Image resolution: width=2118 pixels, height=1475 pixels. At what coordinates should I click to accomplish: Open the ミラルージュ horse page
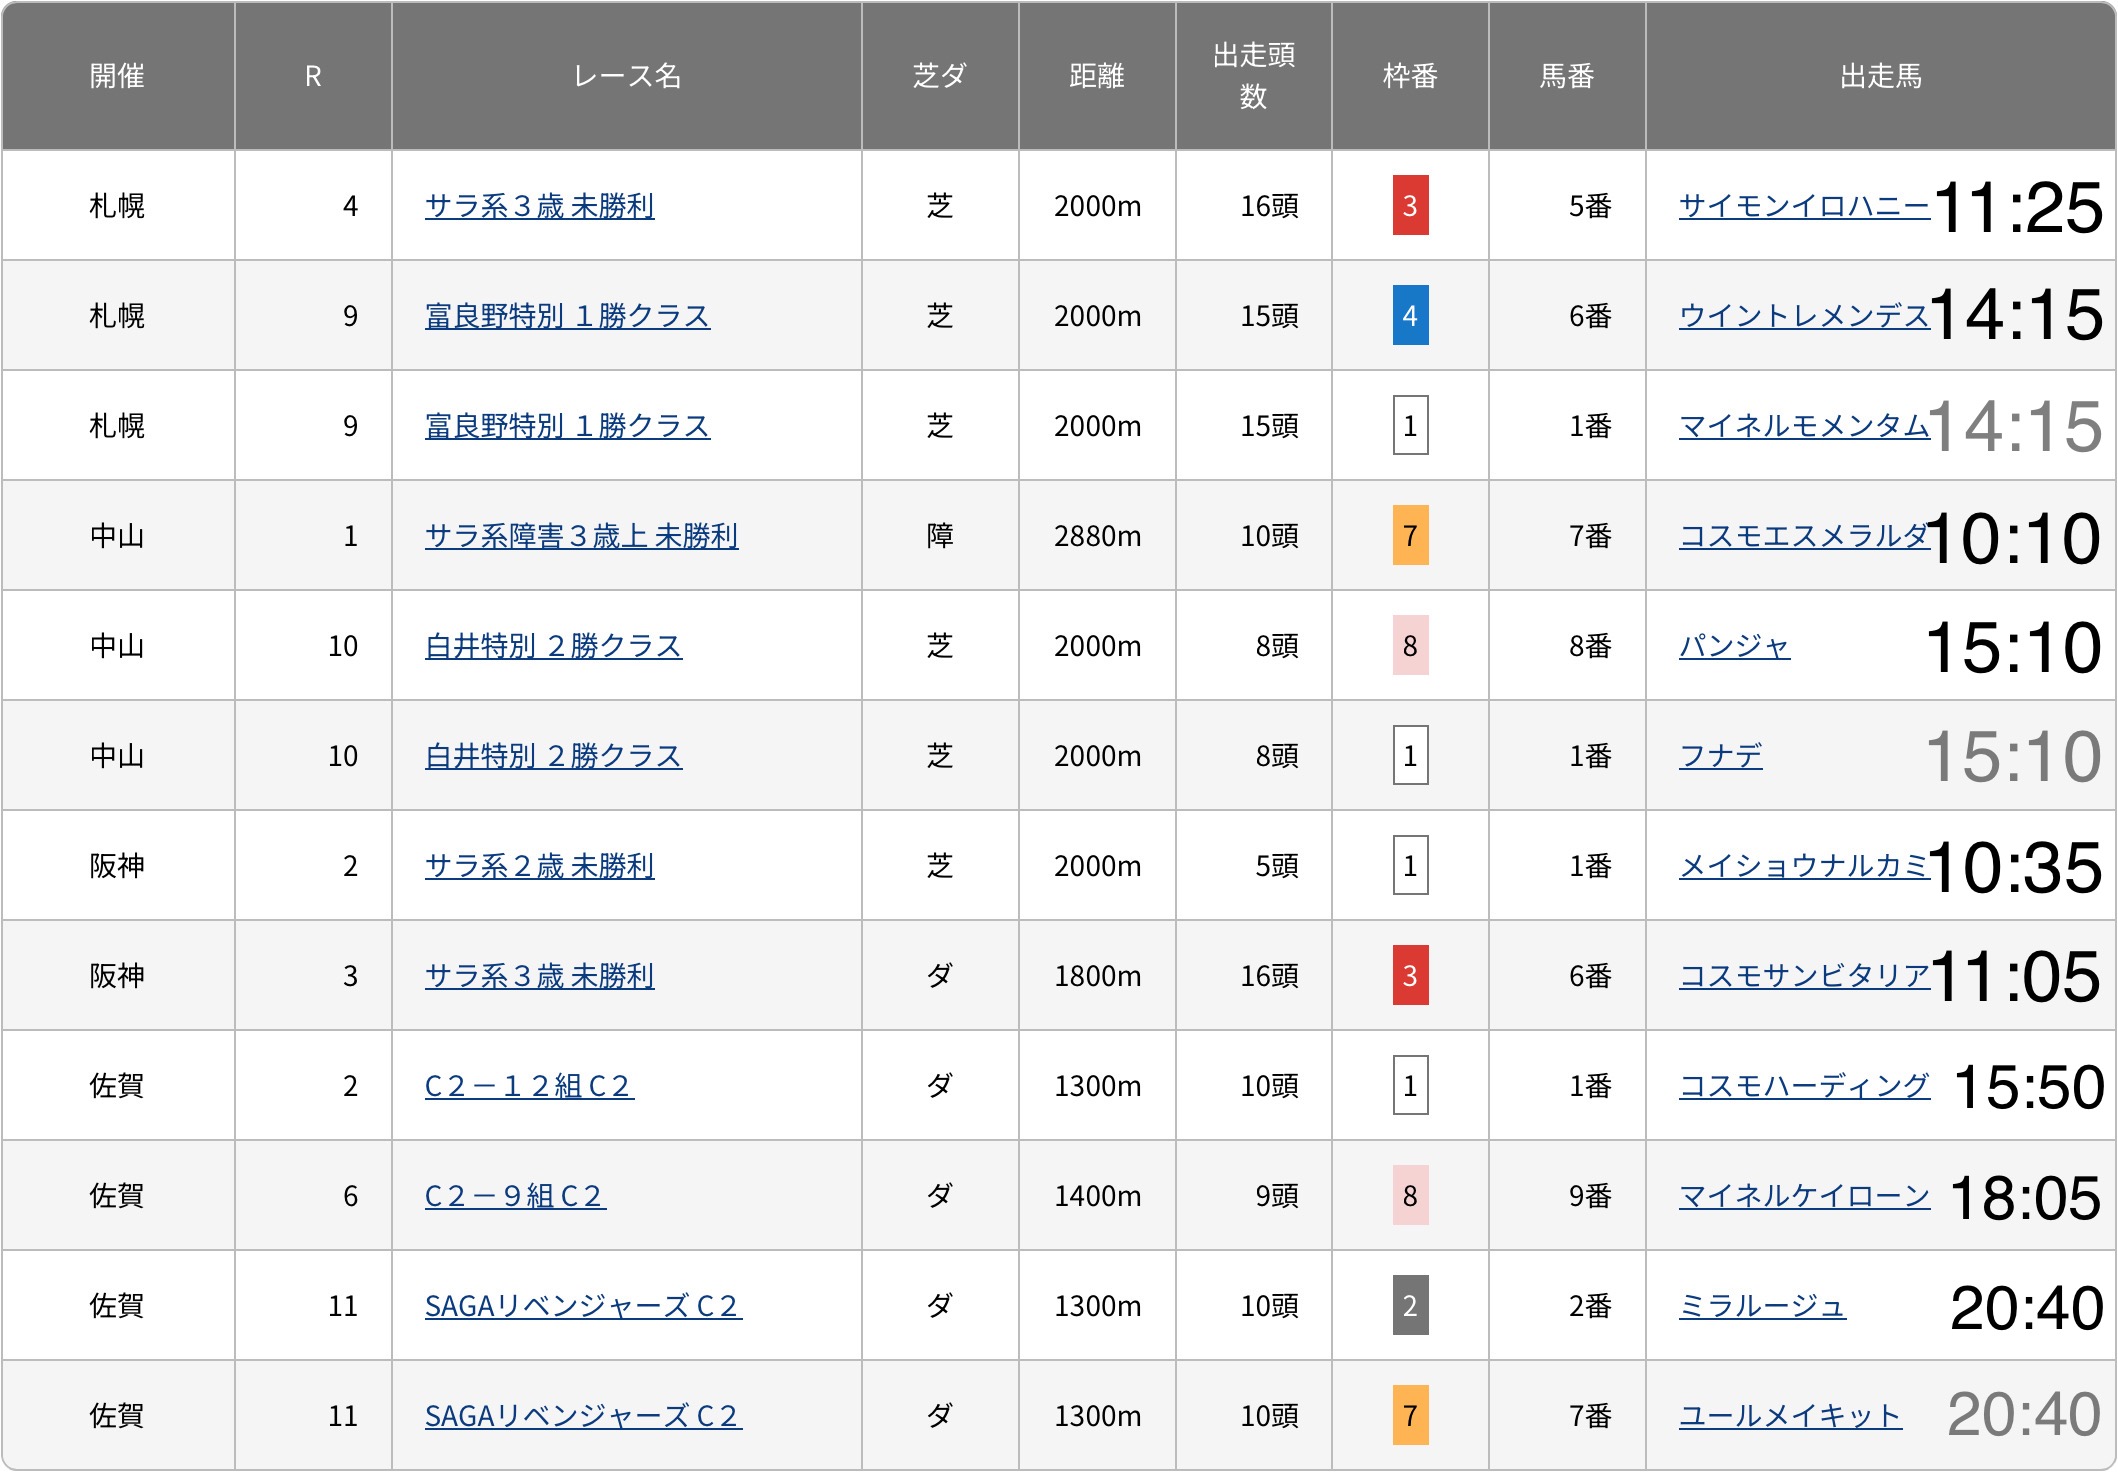[1762, 1306]
